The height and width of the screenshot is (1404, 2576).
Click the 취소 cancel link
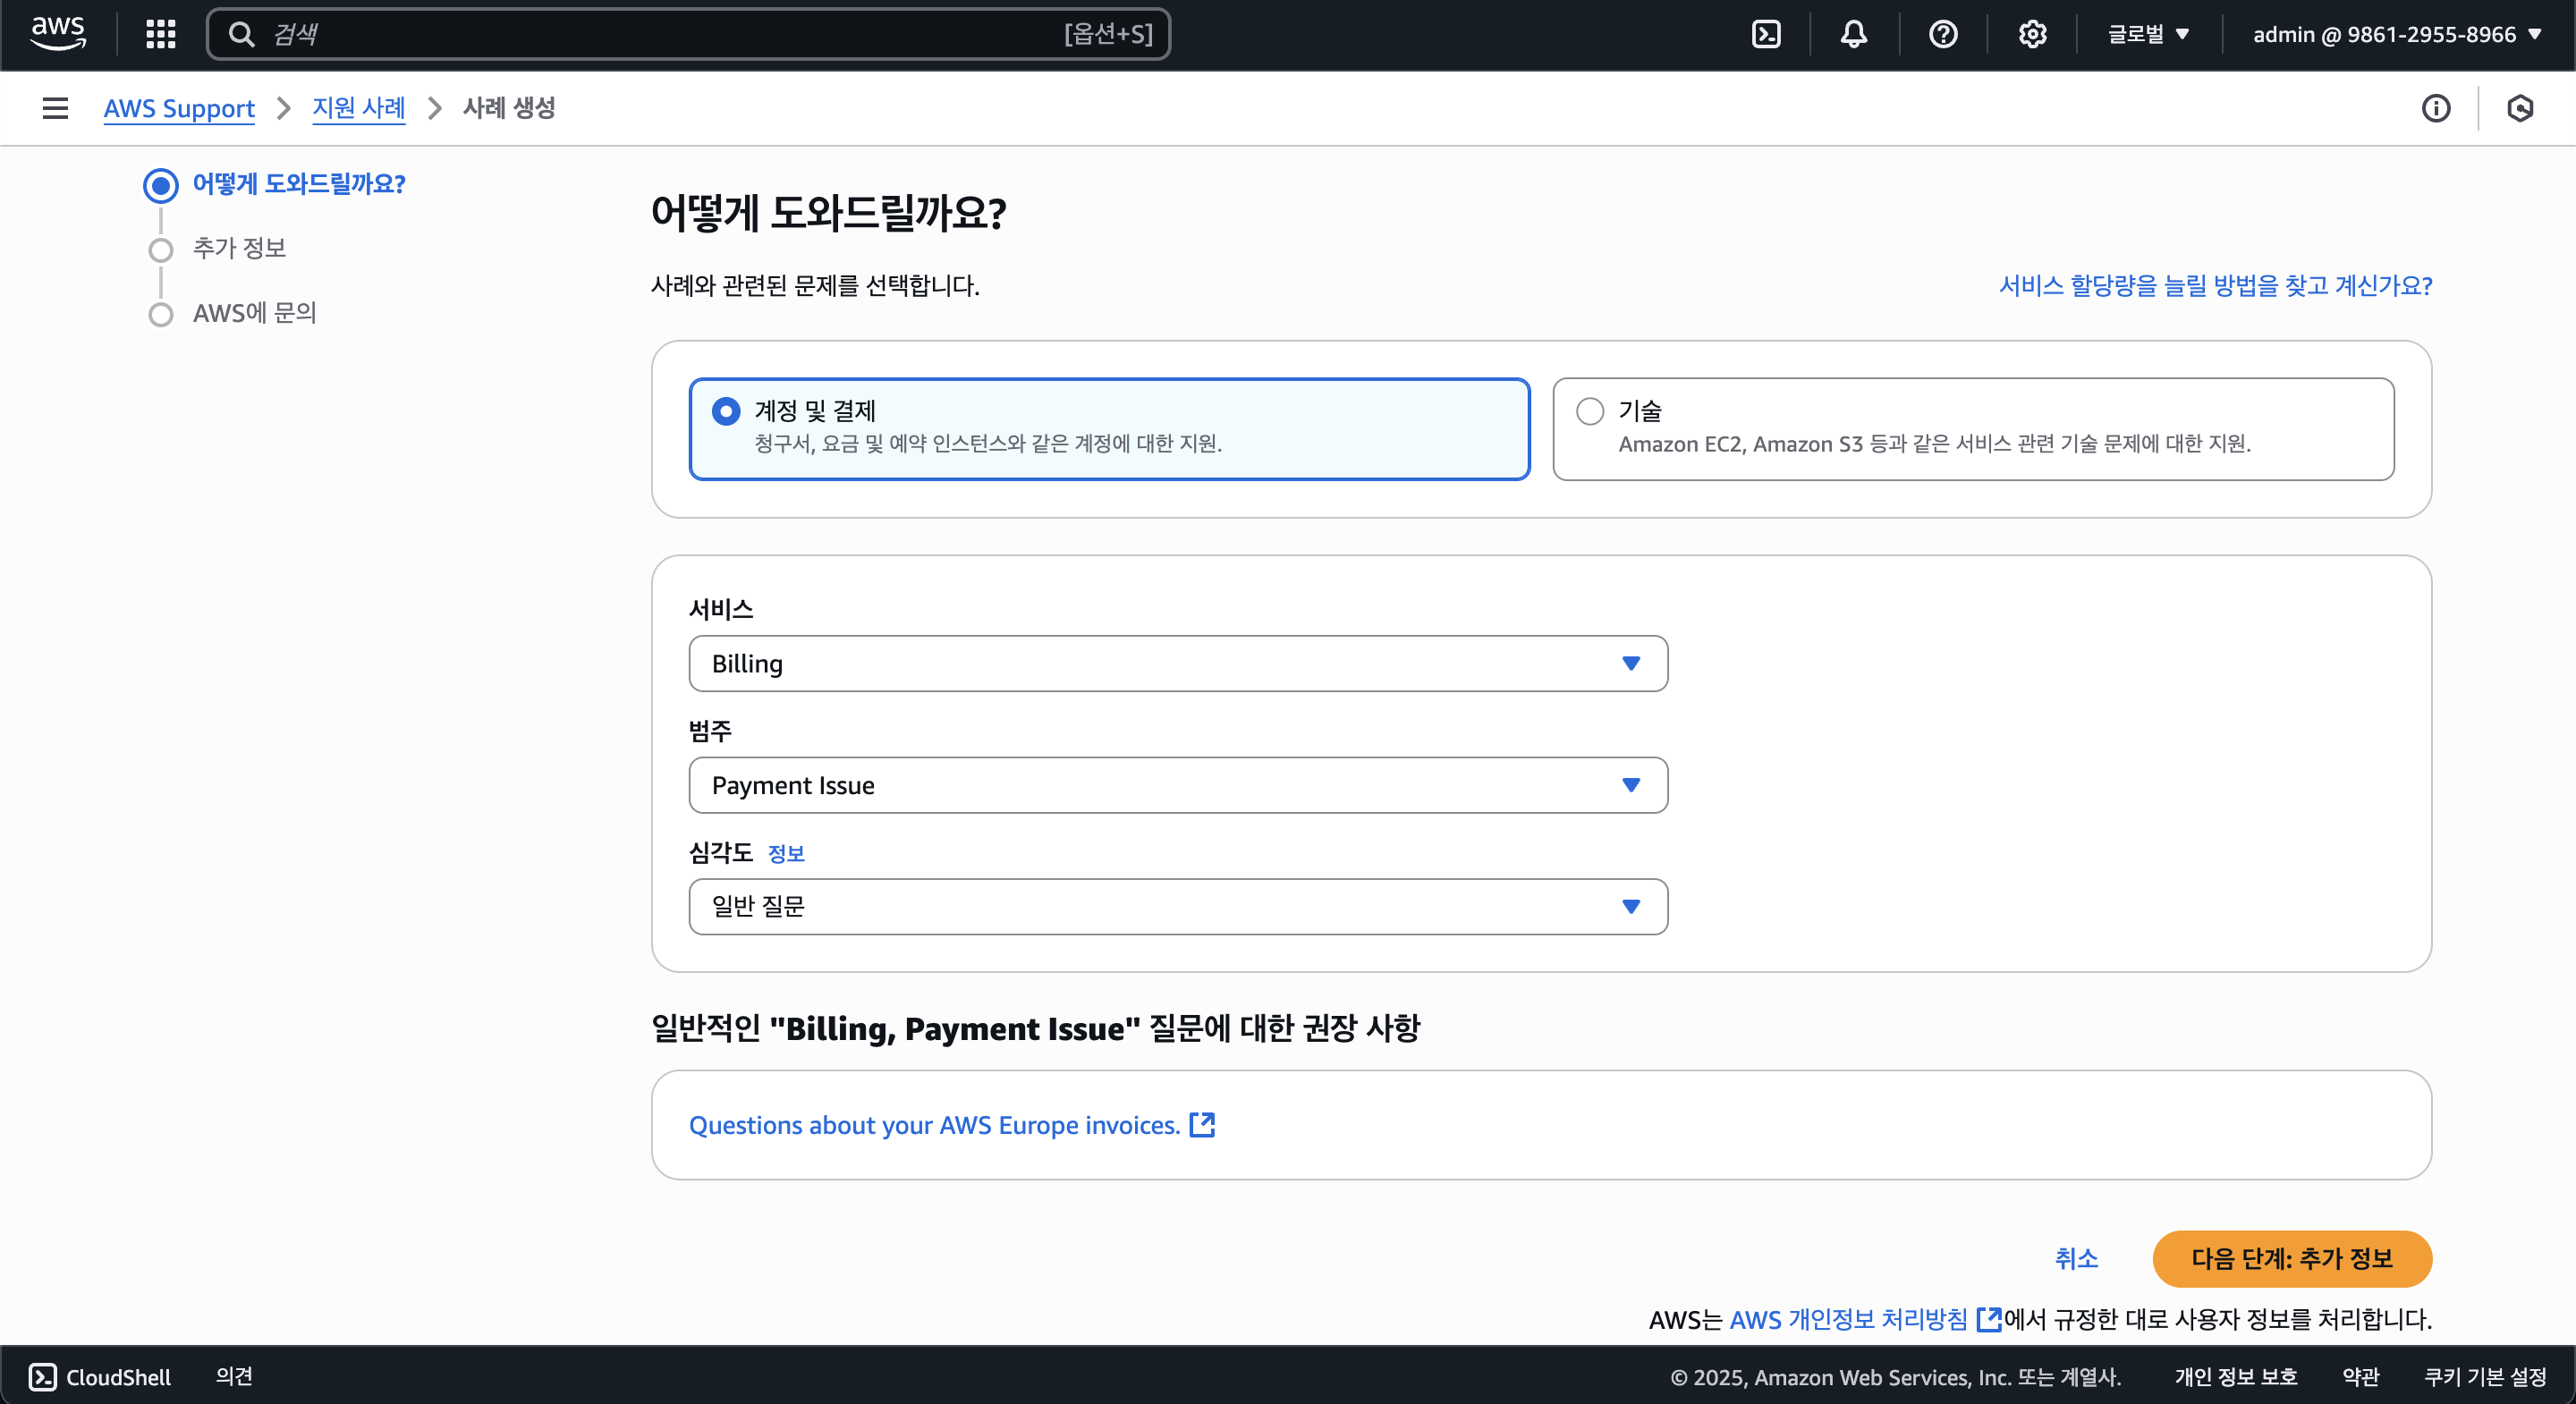tap(2076, 1258)
